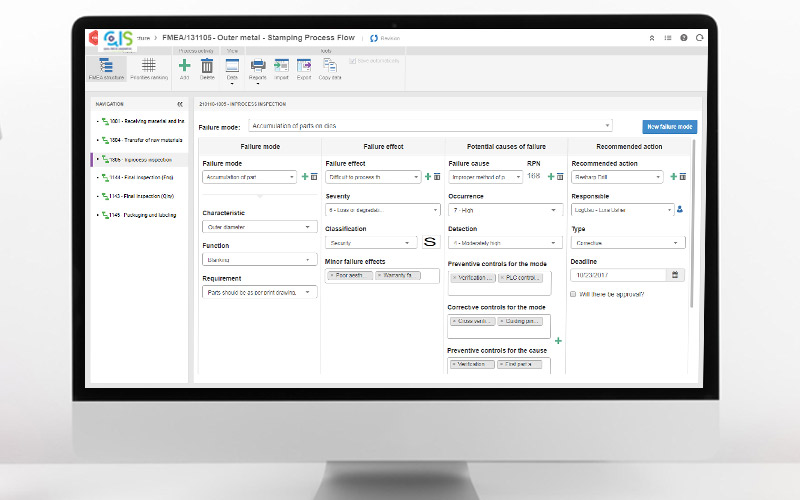Screen dimensions: 800x500
Task: Toggle the Save automatically checkbox
Action: pyautogui.click(x=351, y=61)
